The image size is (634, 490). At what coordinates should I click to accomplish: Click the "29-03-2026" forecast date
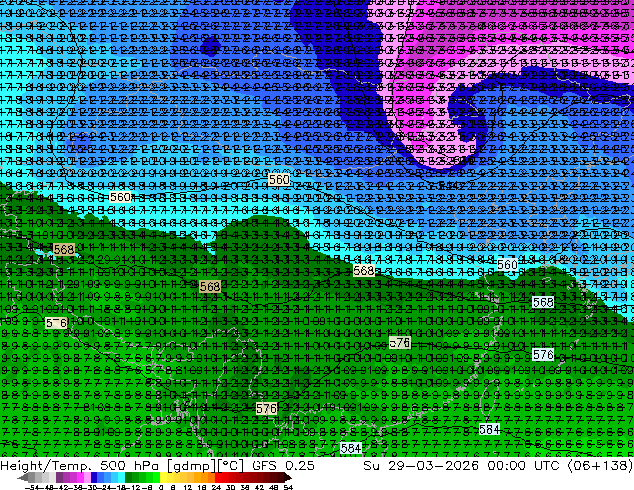(x=433, y=465)
